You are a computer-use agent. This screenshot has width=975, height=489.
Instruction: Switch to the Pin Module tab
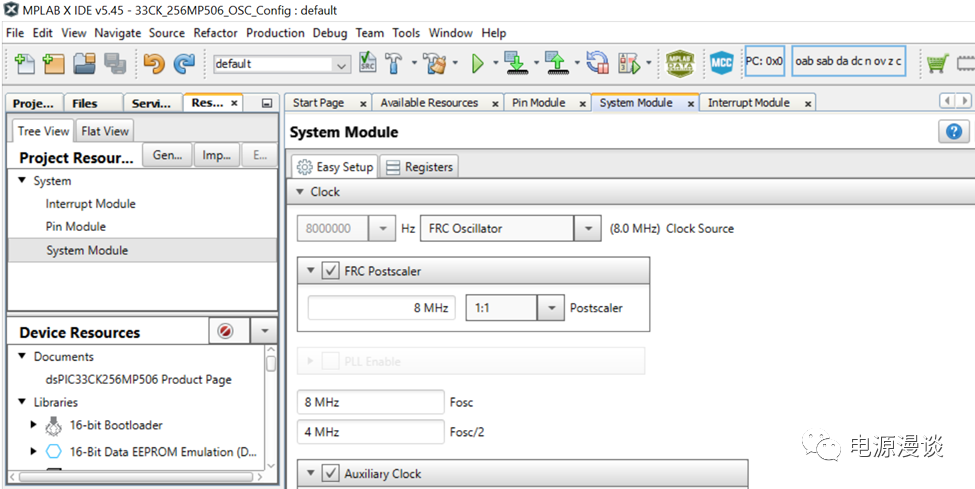(538, 103)
